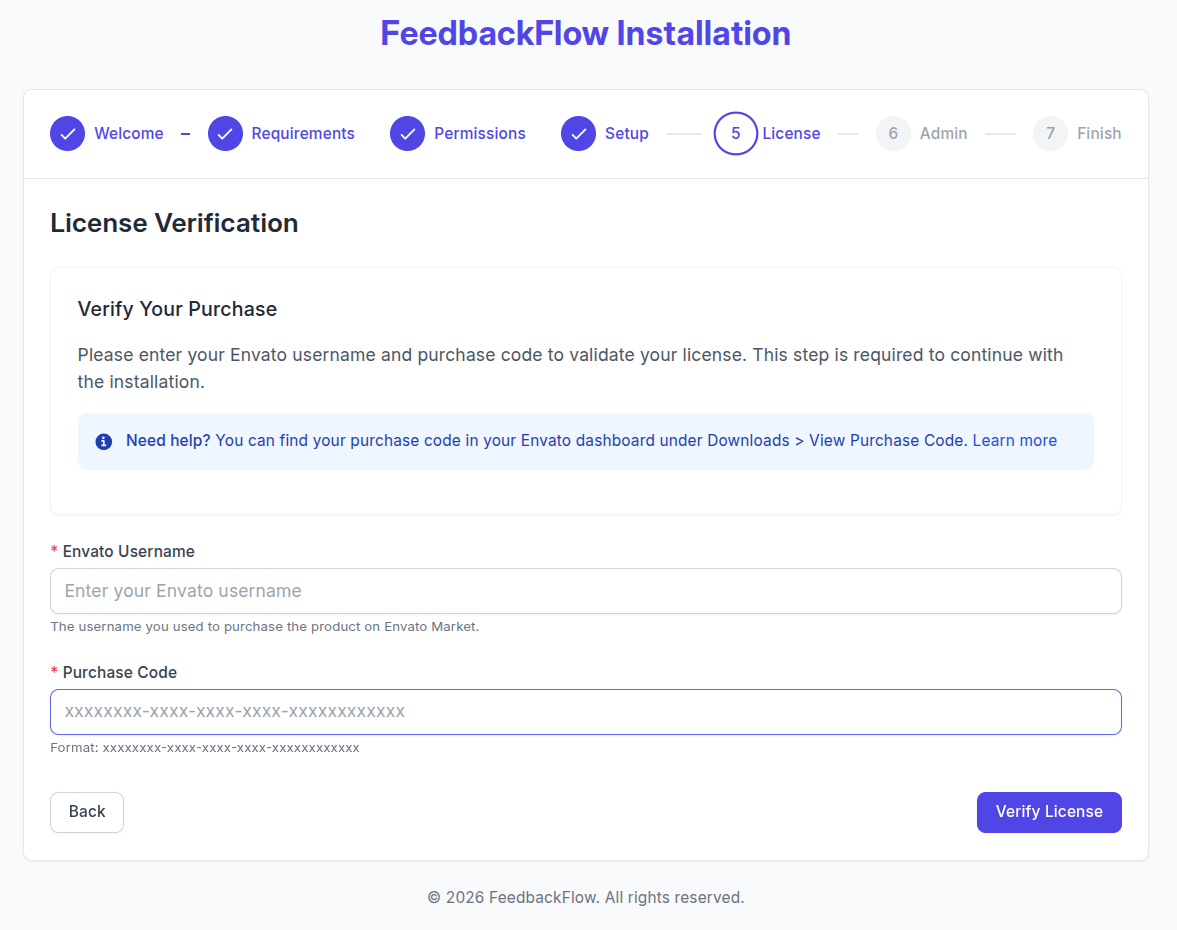The height and width of the screenshot is (930, 1177).
Task: Click the Requirements step label
Action: pos(303,133)
